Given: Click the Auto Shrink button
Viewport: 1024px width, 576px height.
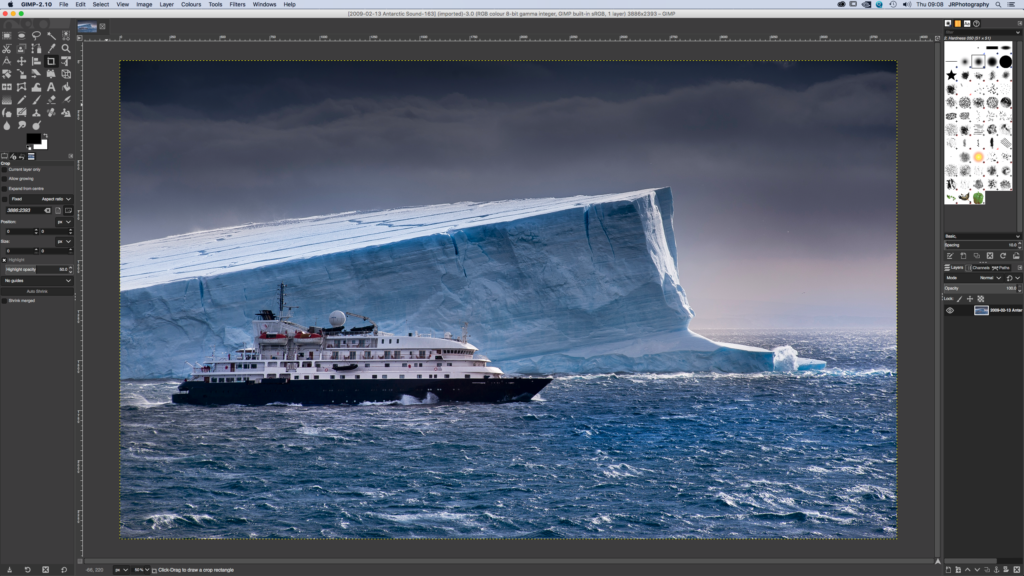Looking at the screenshot, I should click(x=37, y=291).
